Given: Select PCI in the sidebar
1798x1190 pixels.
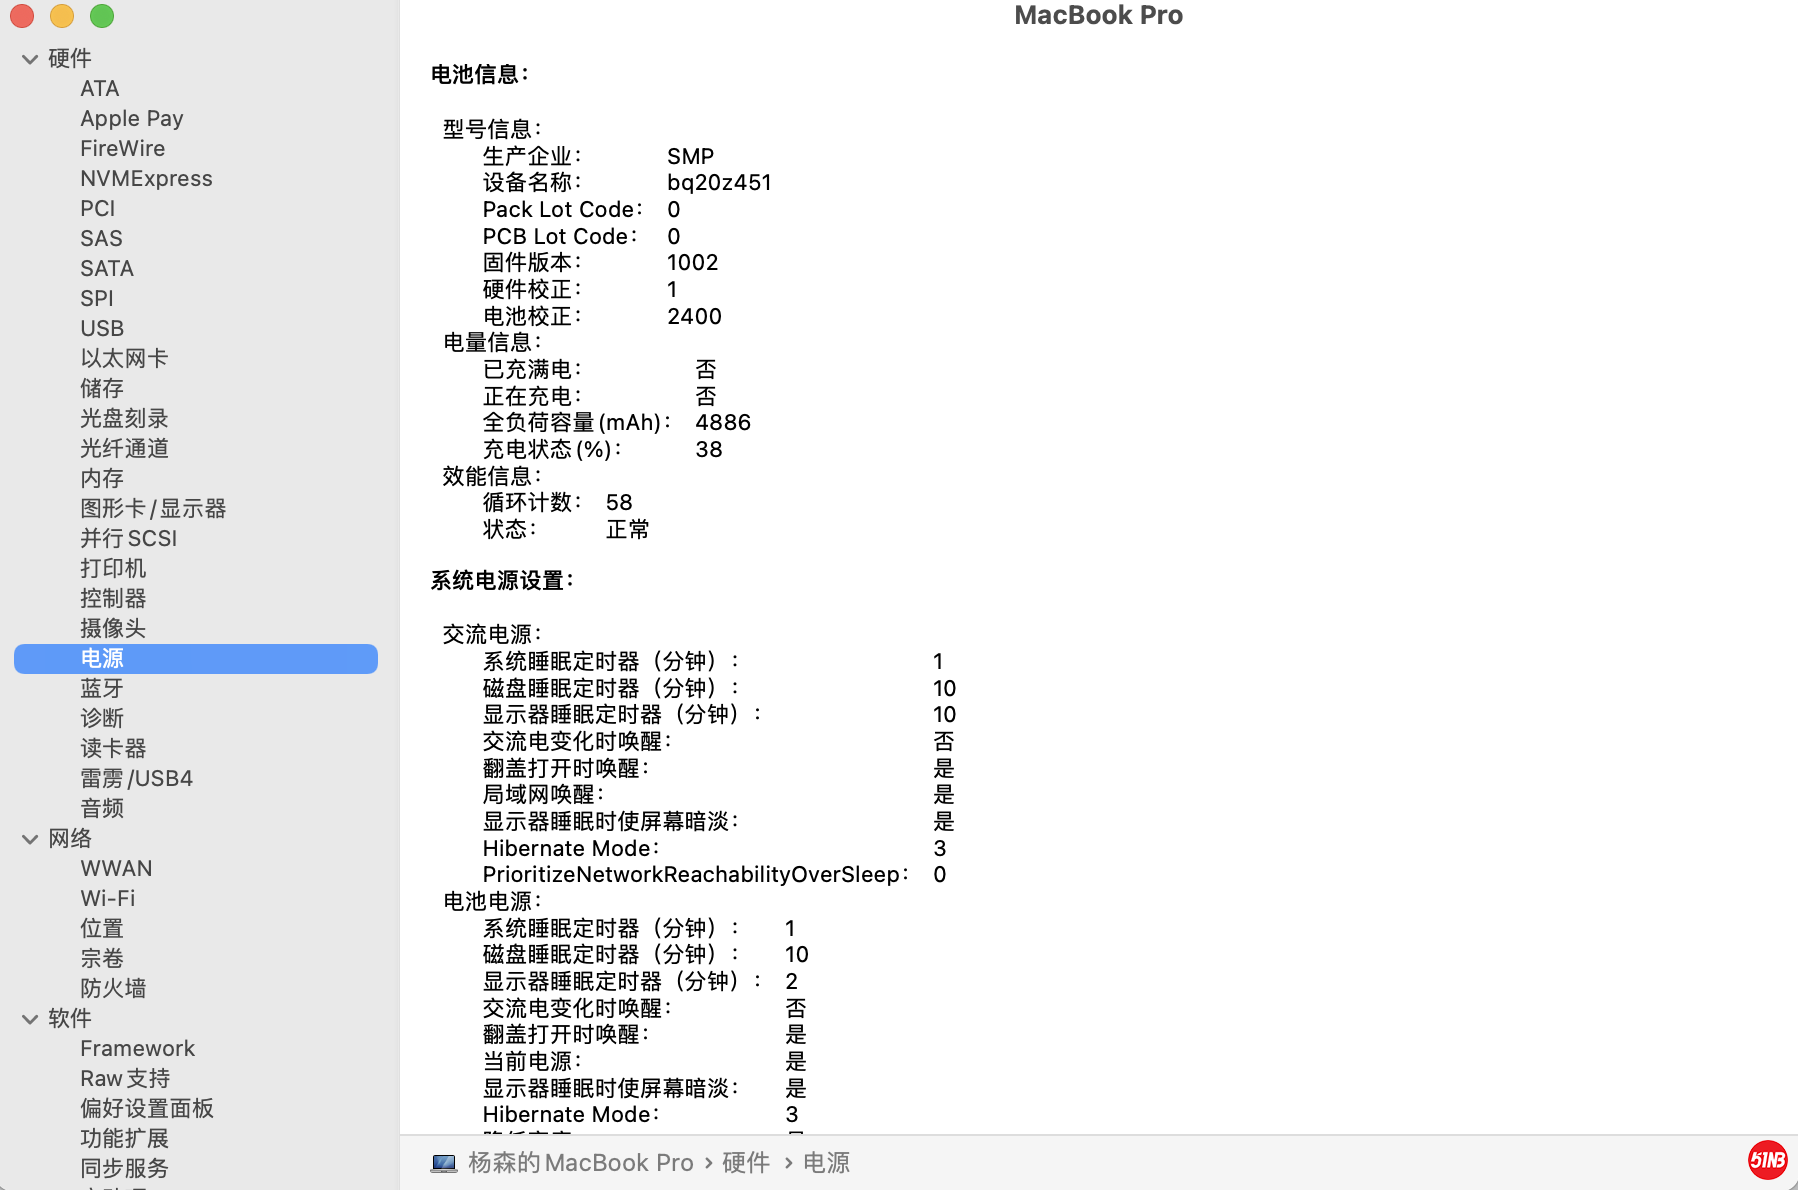Looking at the screenshot, I should pyautogui.click(x=98, y=209).
